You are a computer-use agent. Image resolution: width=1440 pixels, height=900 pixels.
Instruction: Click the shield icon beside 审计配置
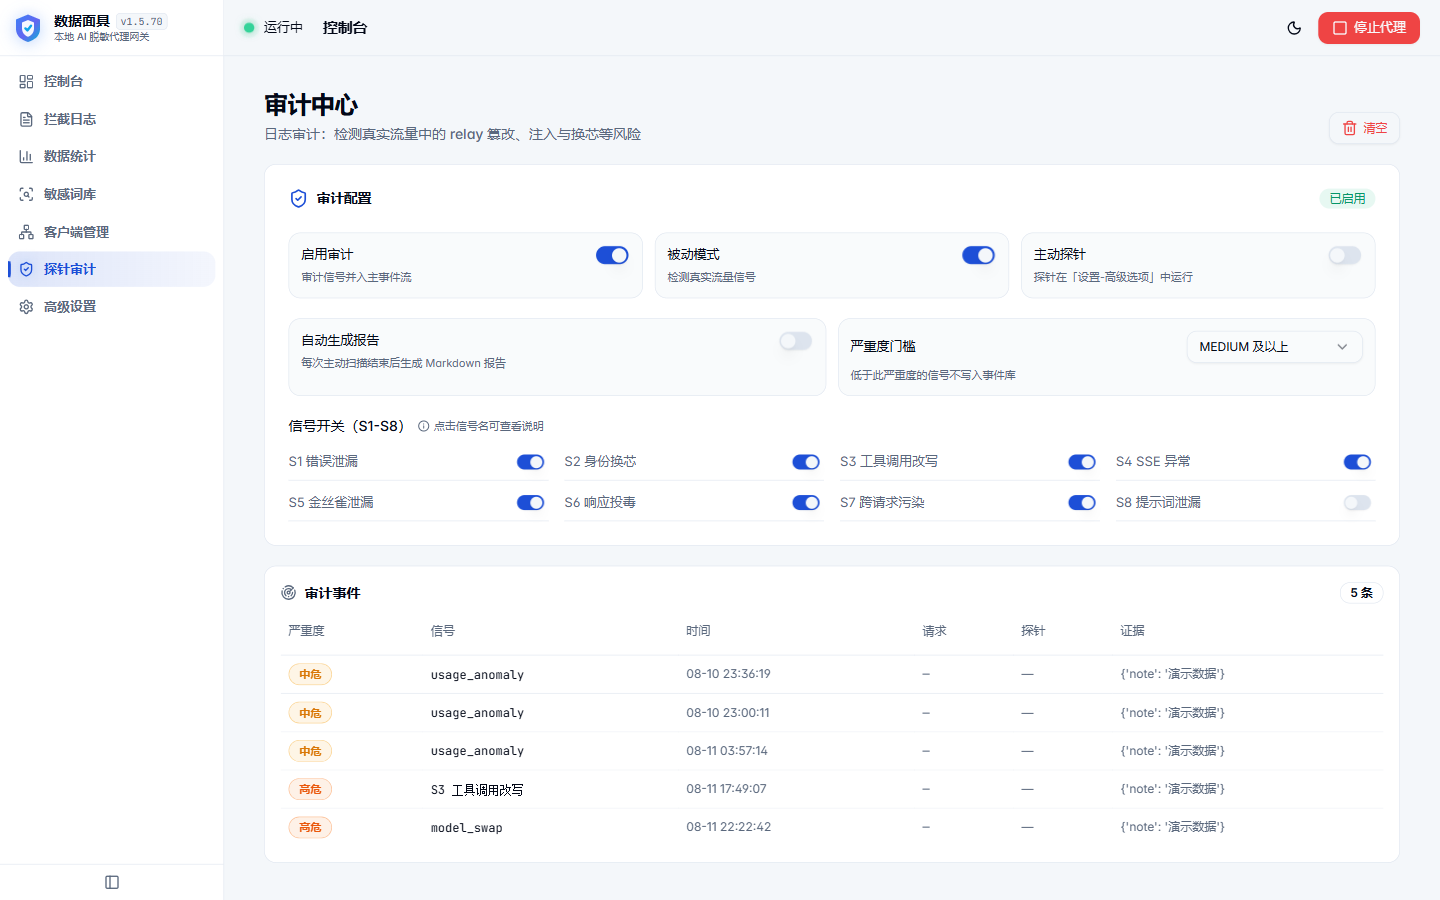click(298, 199)
